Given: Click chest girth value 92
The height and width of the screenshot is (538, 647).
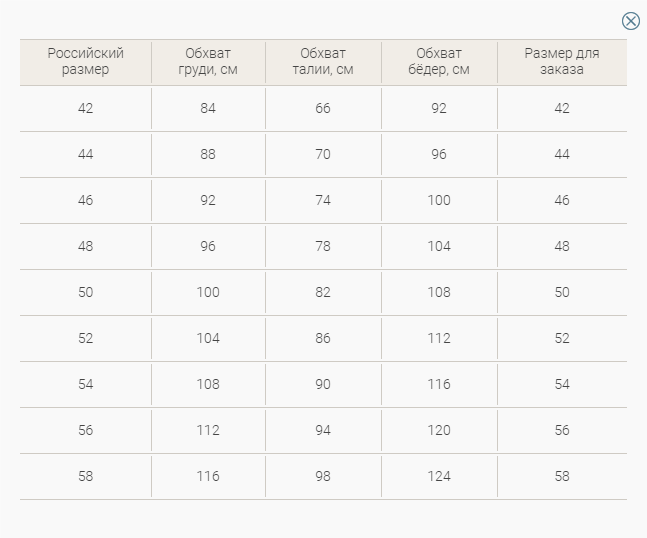Looking at the screenshot, I should tap(208, 201).
